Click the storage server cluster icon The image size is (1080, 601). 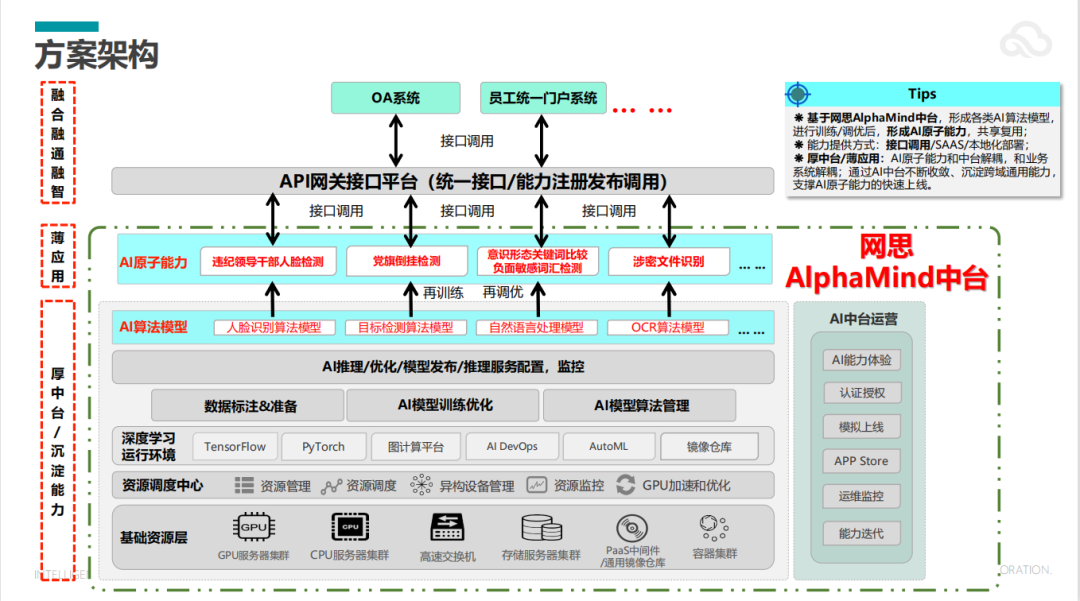click(x=540, y=528)
